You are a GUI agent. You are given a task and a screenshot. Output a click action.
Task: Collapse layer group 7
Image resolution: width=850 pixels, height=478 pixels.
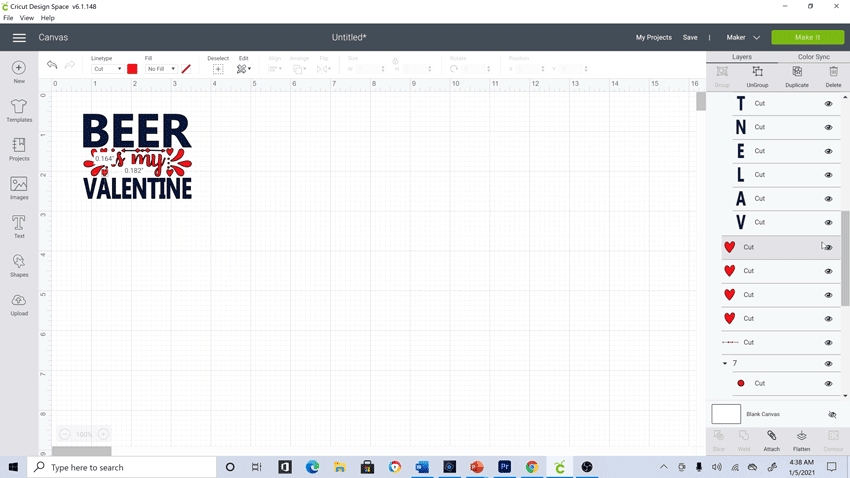pos(725,364)
